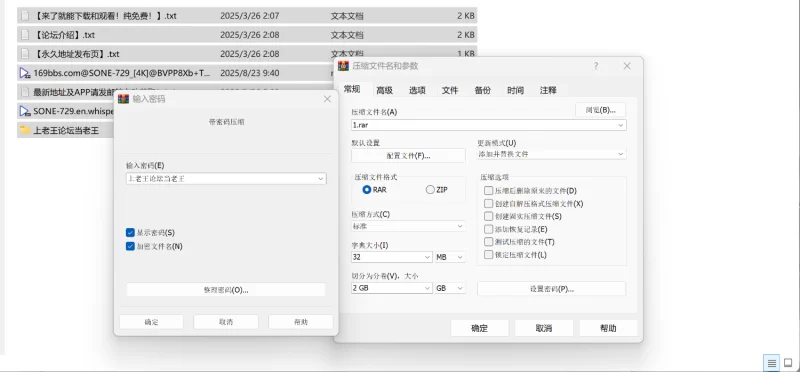Click date 2025/3/26 2:07 in file list

click(x=249, y=16)
